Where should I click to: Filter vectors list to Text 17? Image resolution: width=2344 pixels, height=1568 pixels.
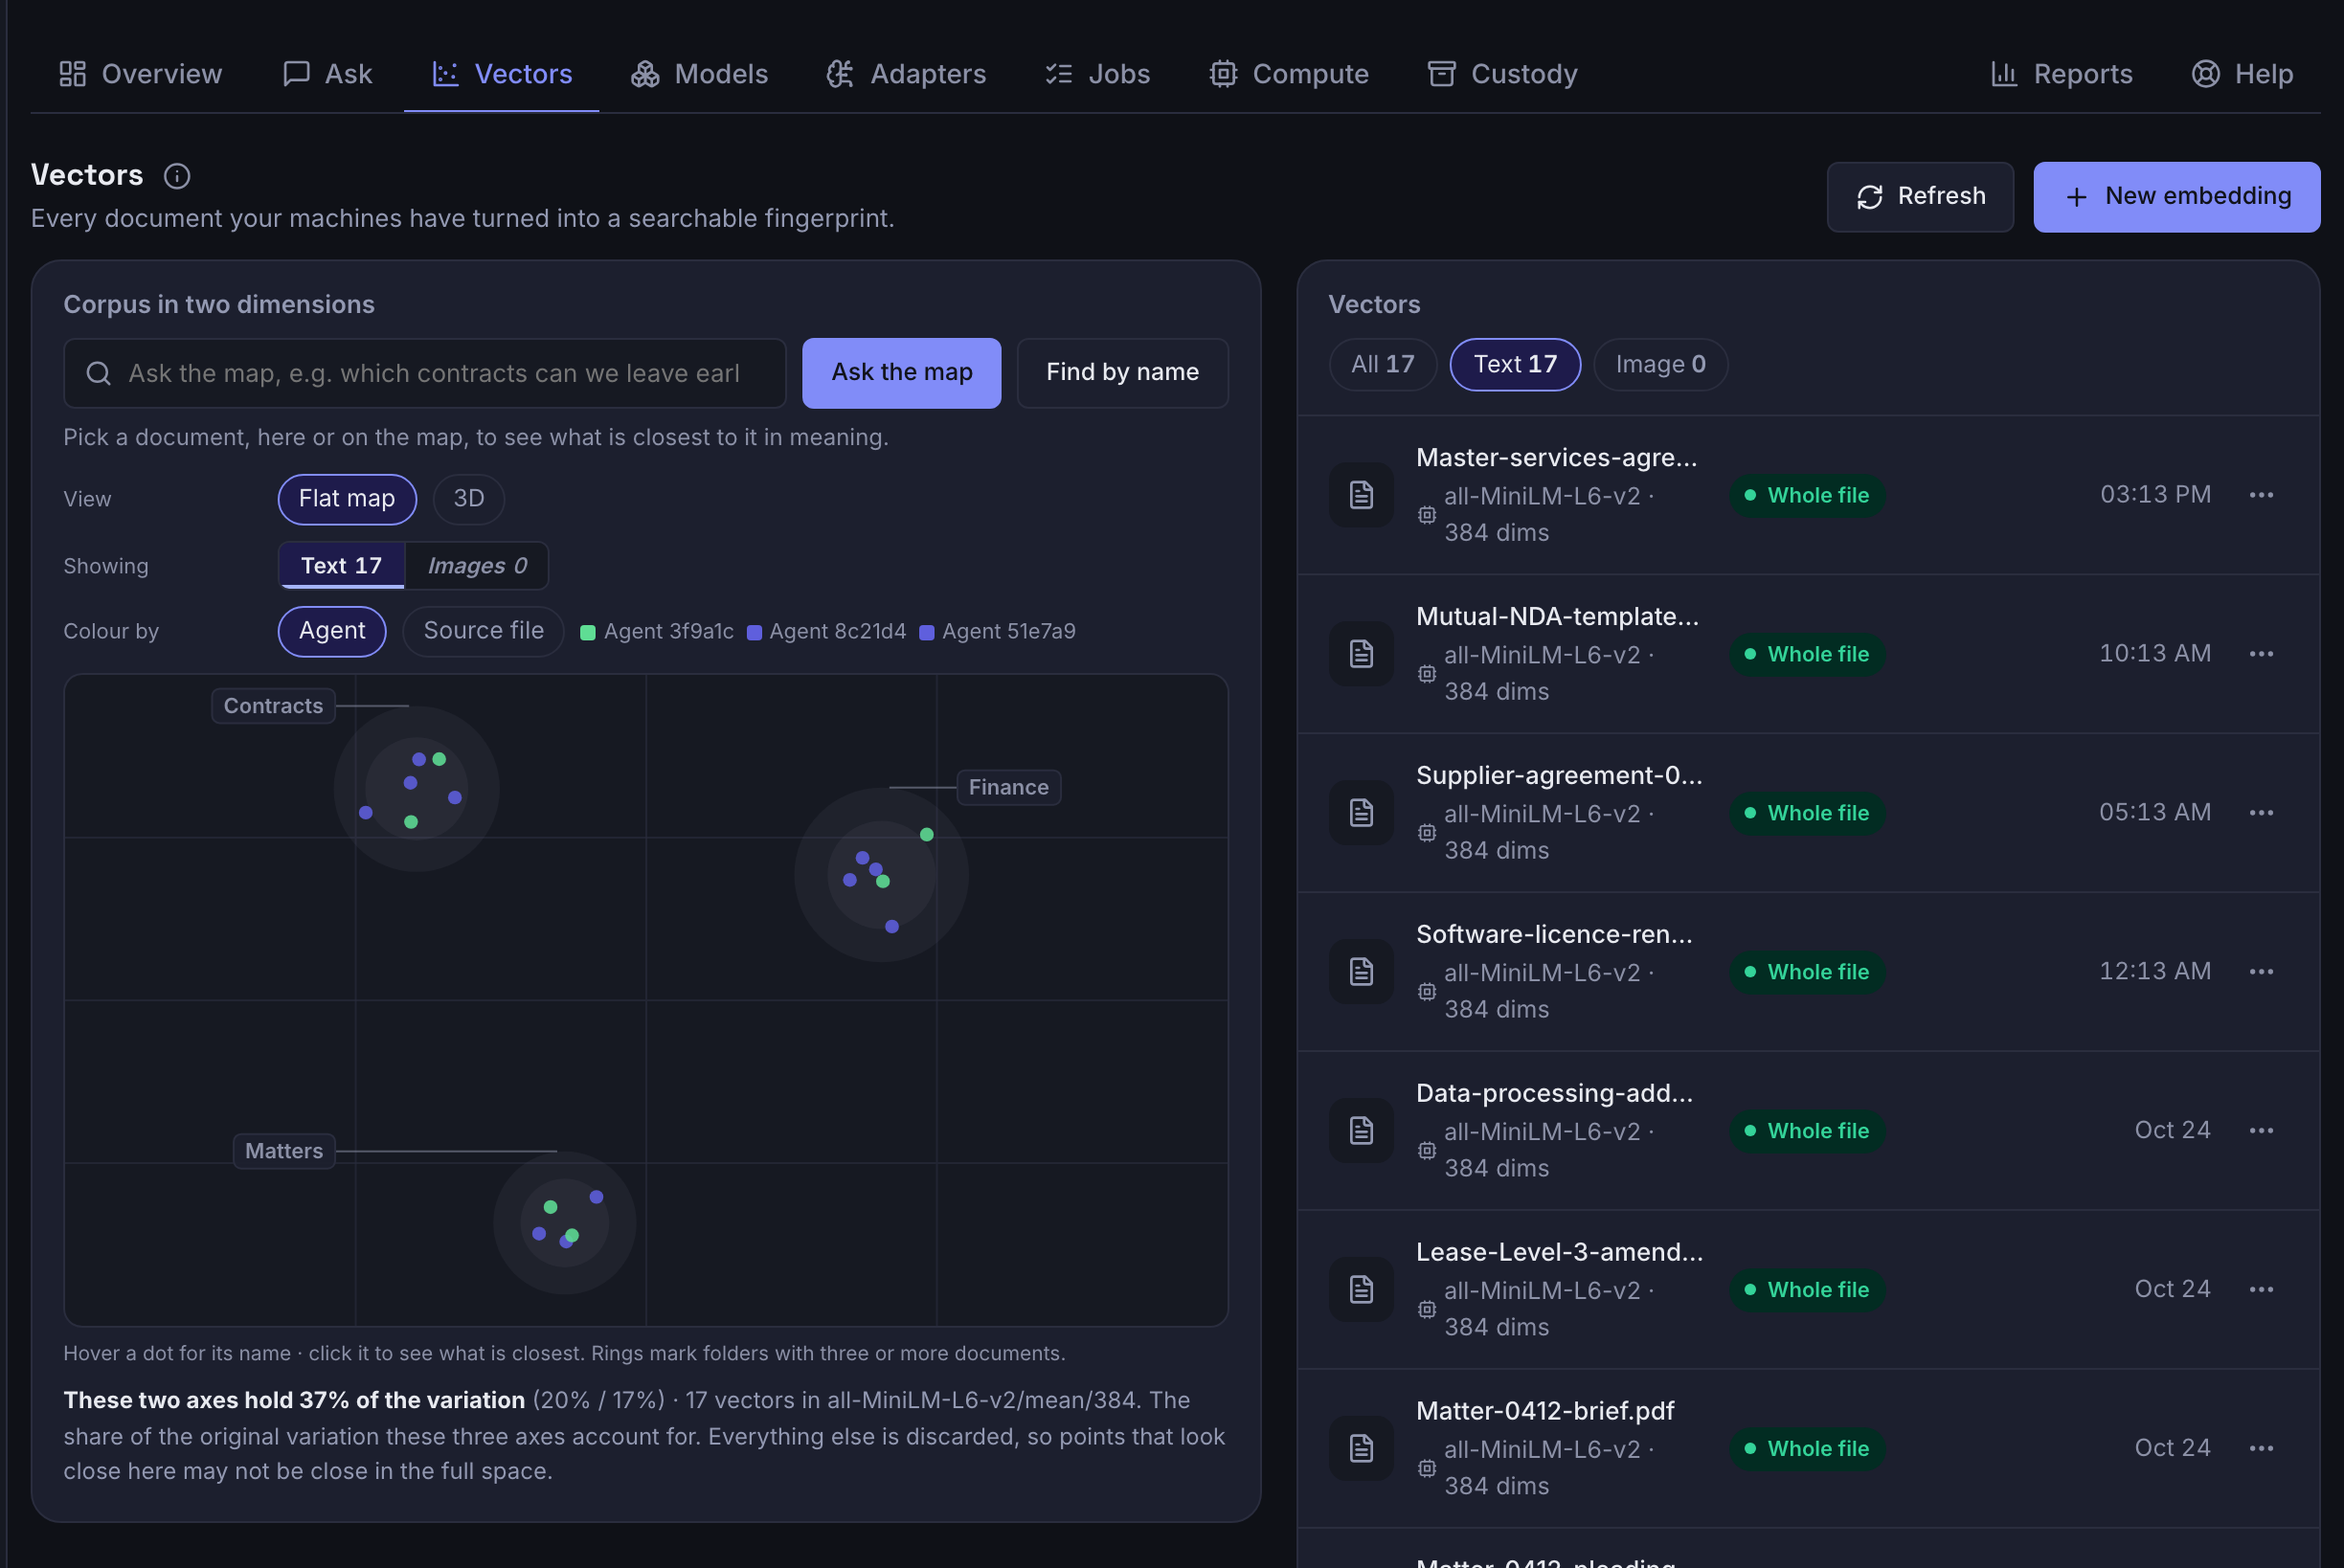[x=1515, y=365]
